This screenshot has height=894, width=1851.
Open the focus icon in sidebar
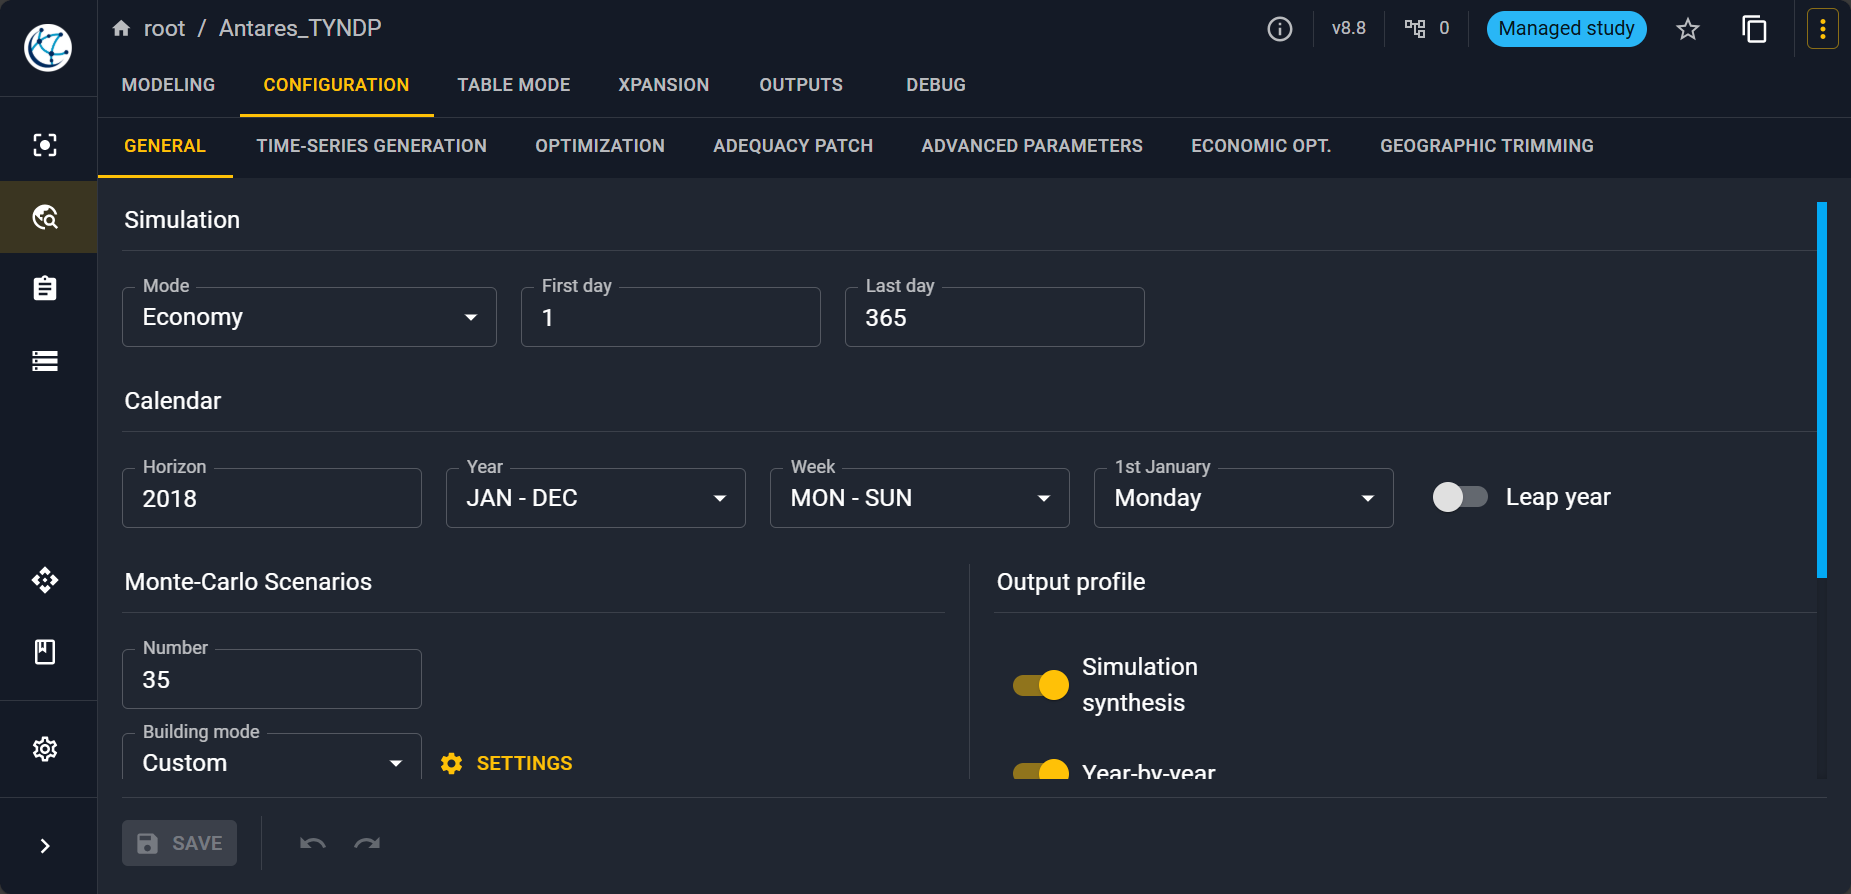tap(45, 145)
